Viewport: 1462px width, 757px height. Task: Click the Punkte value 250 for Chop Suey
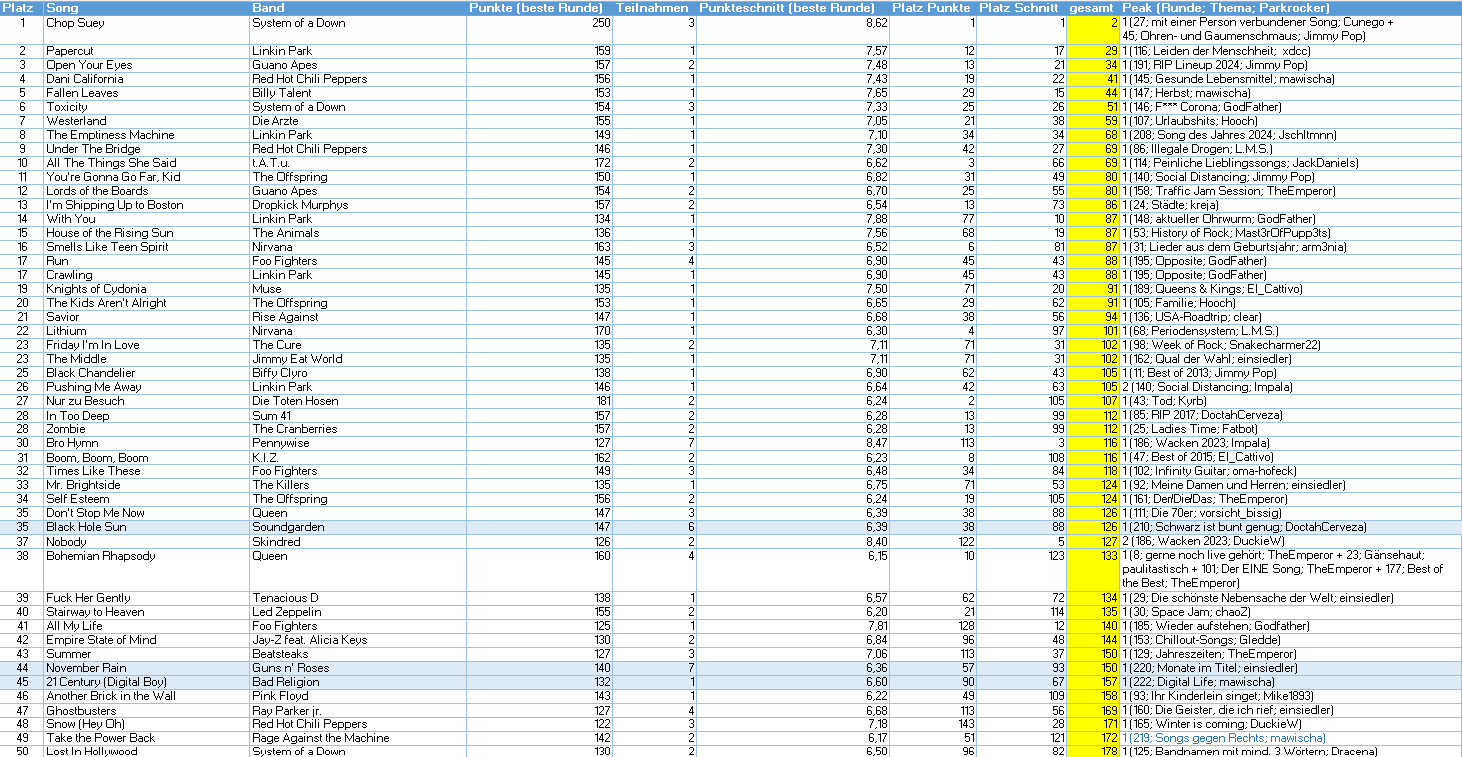601,23
